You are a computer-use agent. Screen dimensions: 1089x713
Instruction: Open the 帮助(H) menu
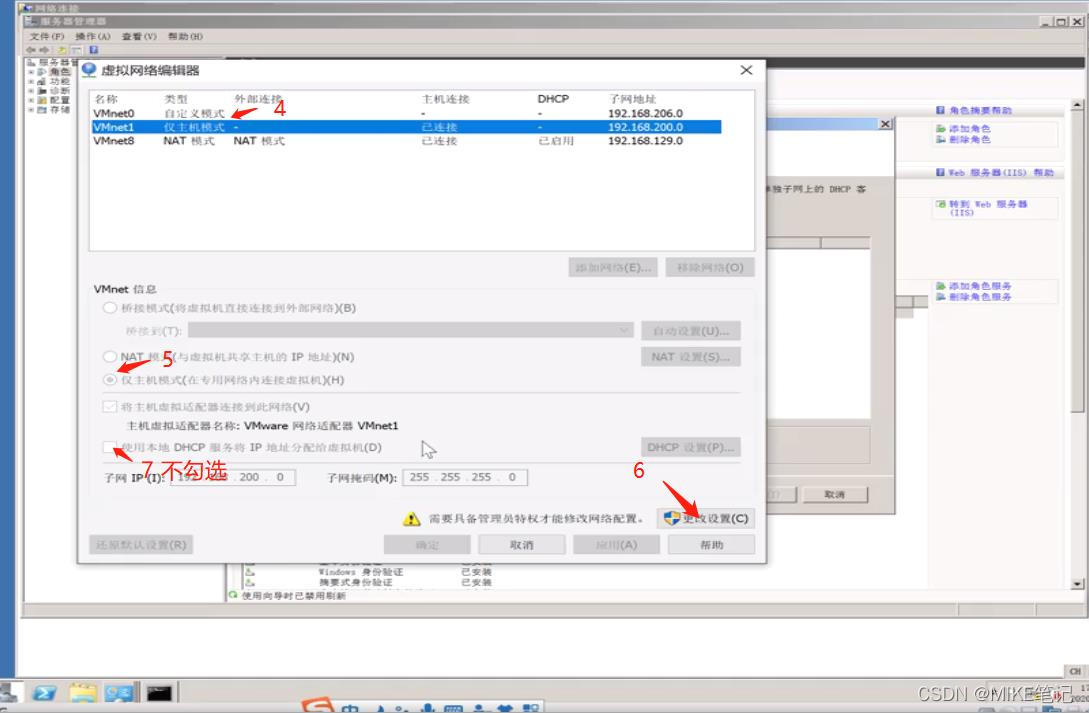point(185,36)
